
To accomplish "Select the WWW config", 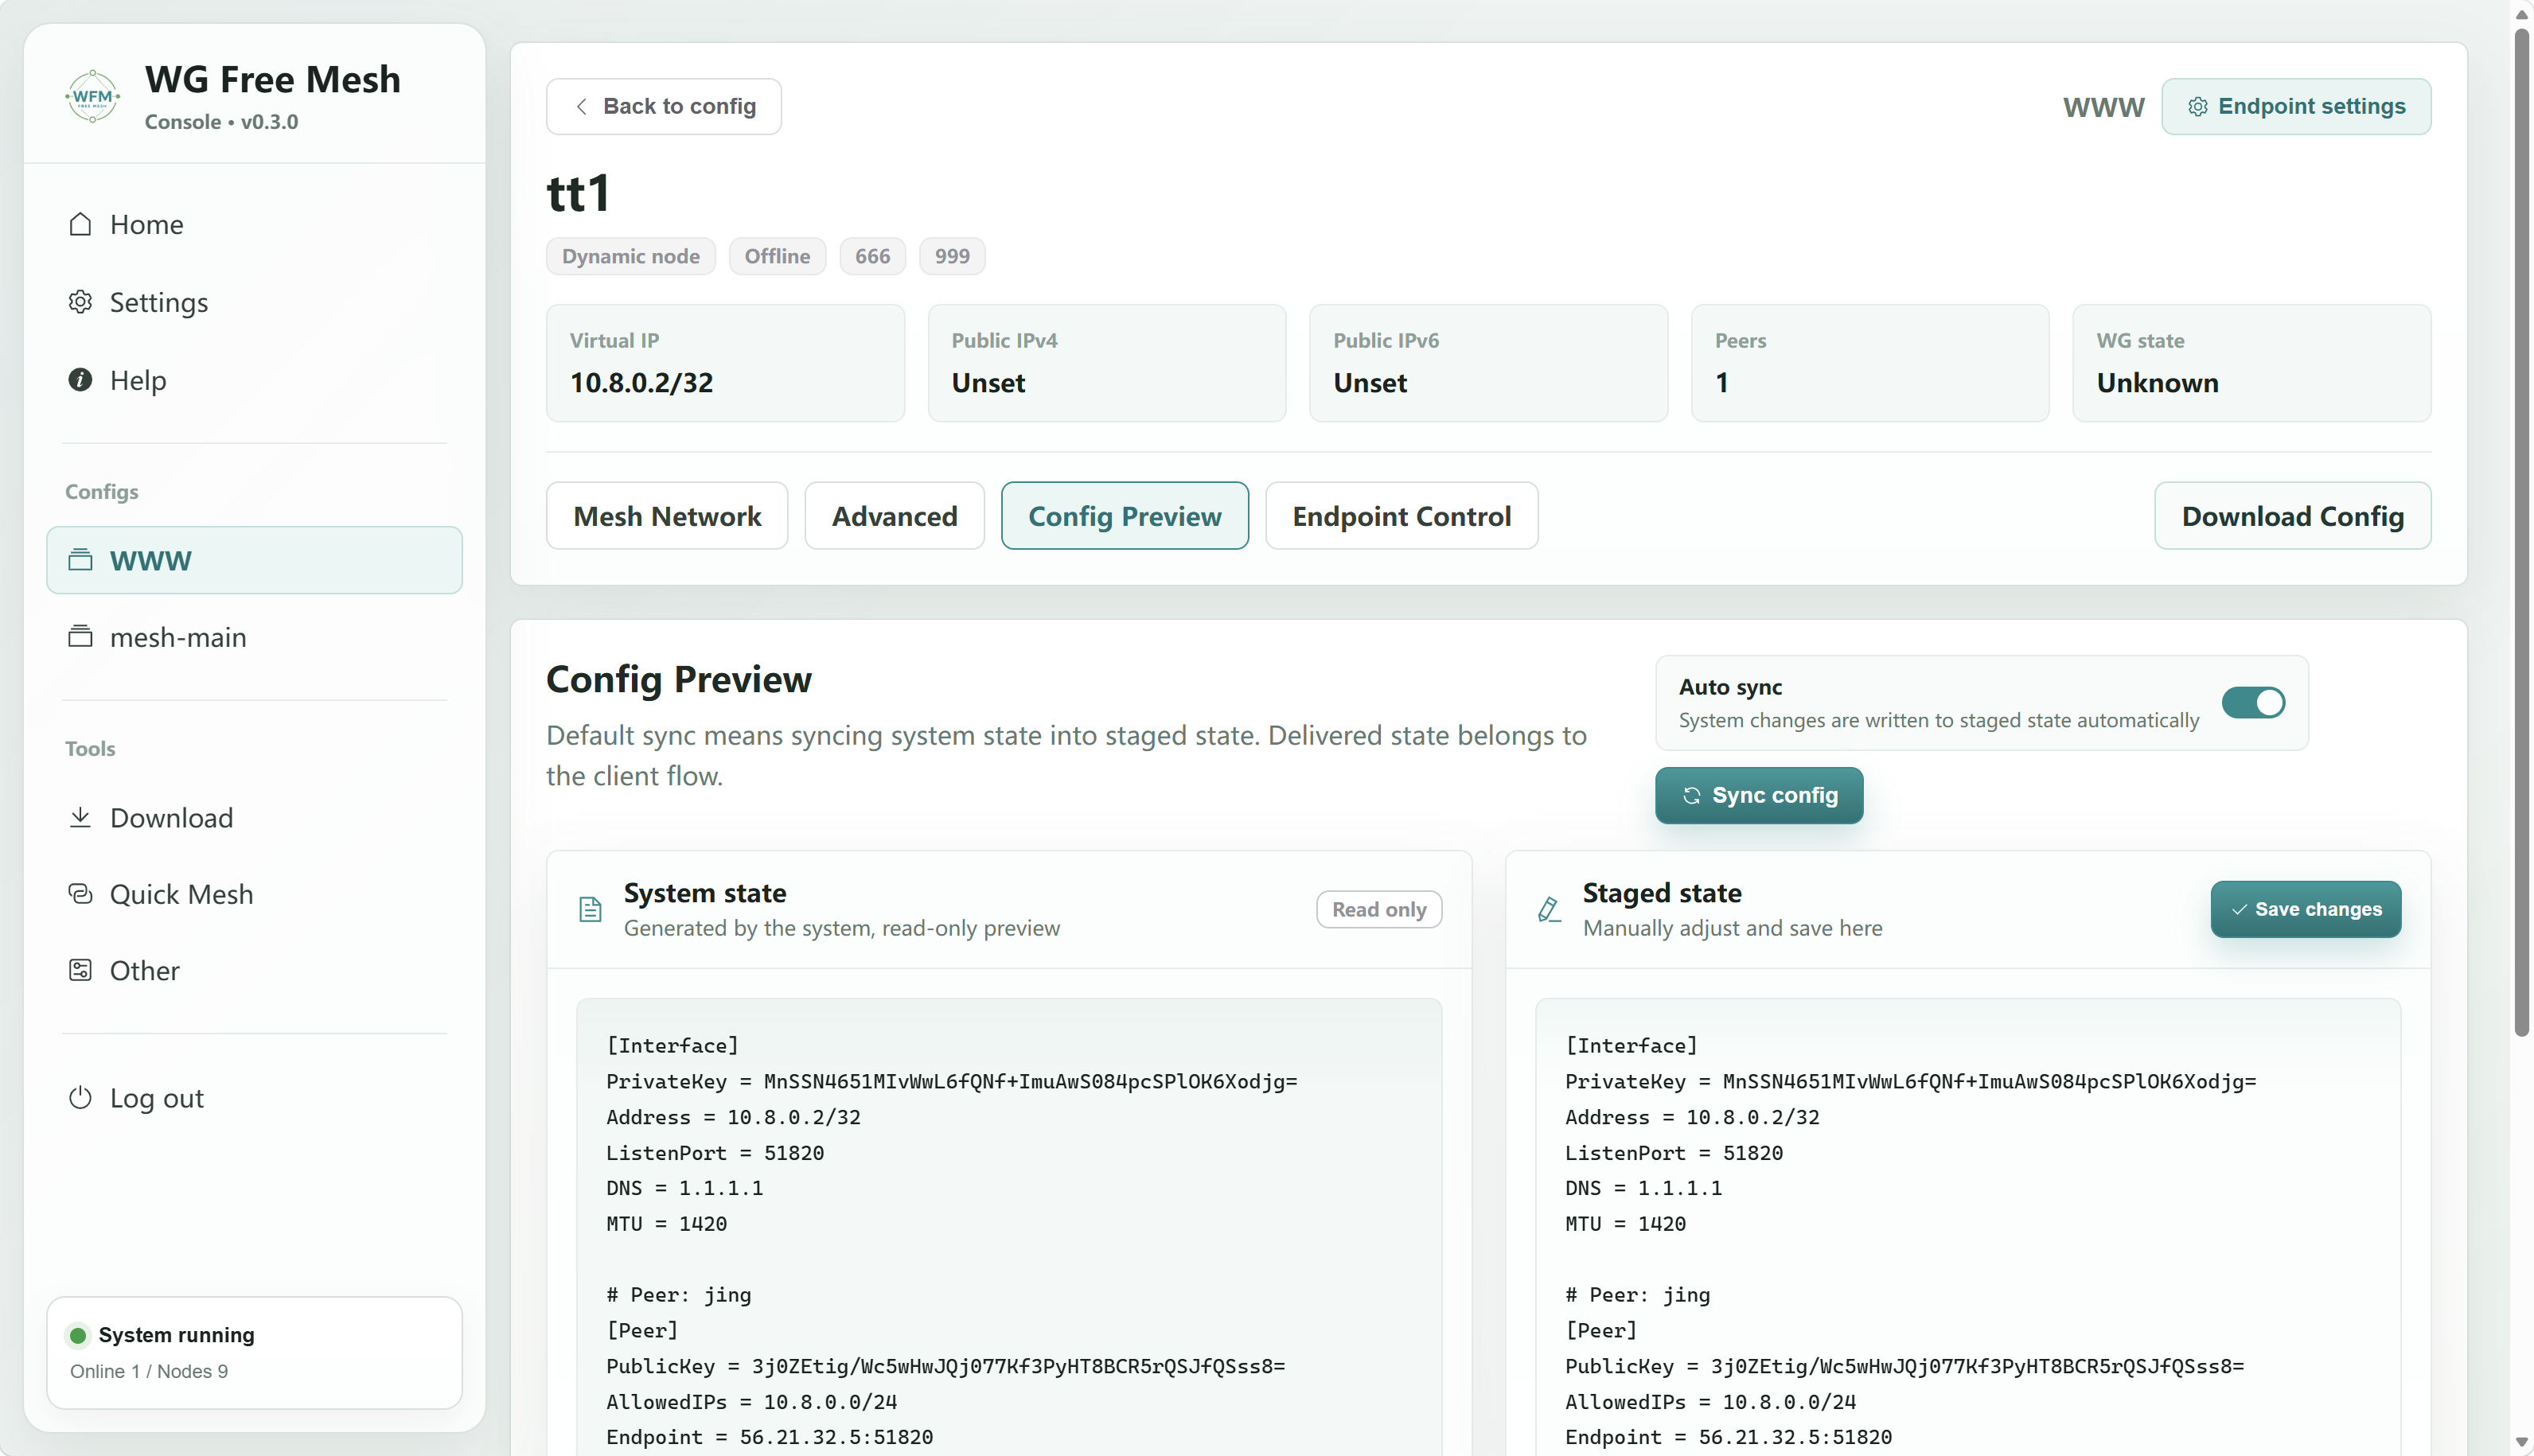I will coord(254,560).
